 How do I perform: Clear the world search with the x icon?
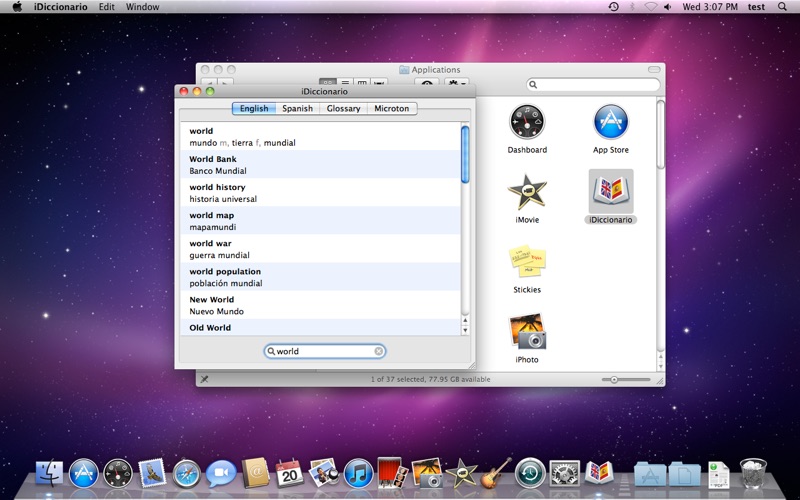379,351
